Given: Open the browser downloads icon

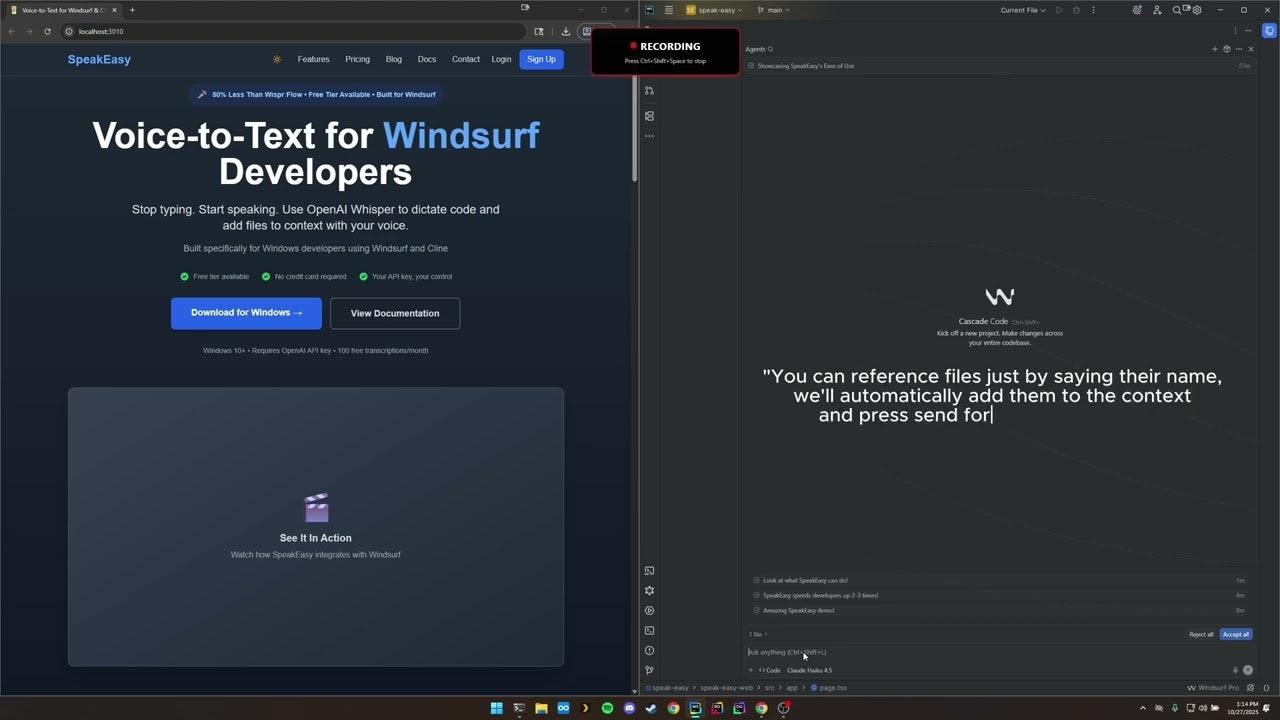Looking at the screenshot, I should point(565,31).
